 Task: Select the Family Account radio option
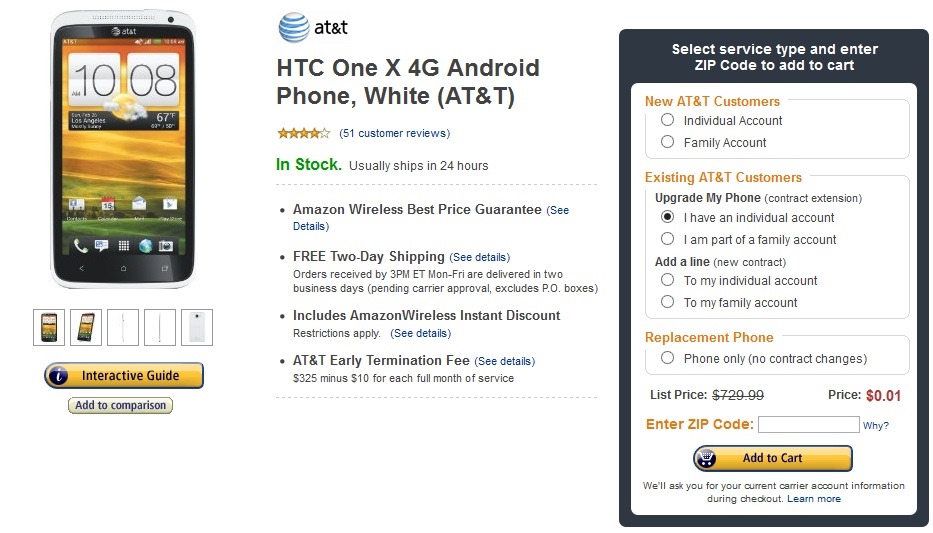point(667,142)
